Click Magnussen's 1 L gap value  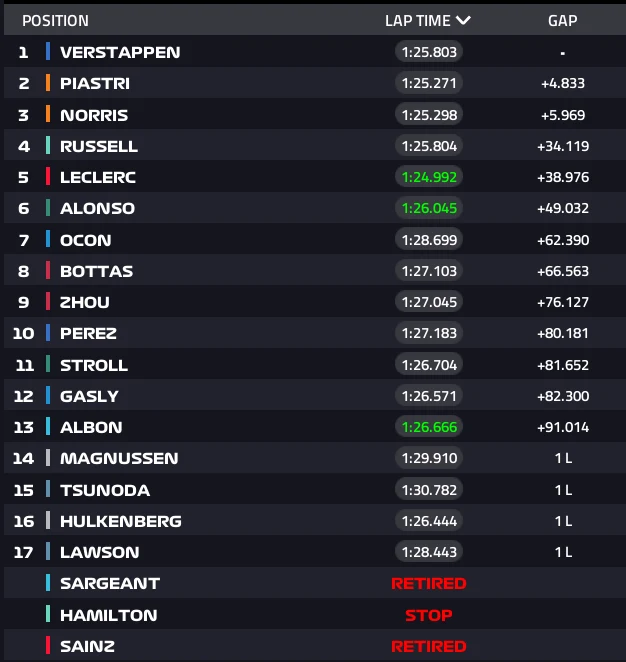(x=563, y=458)
